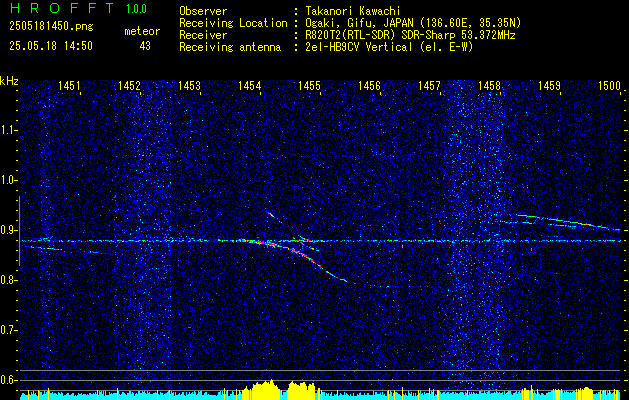Click the R820T2(RTL-SDR) receiver description

point(410,35)
